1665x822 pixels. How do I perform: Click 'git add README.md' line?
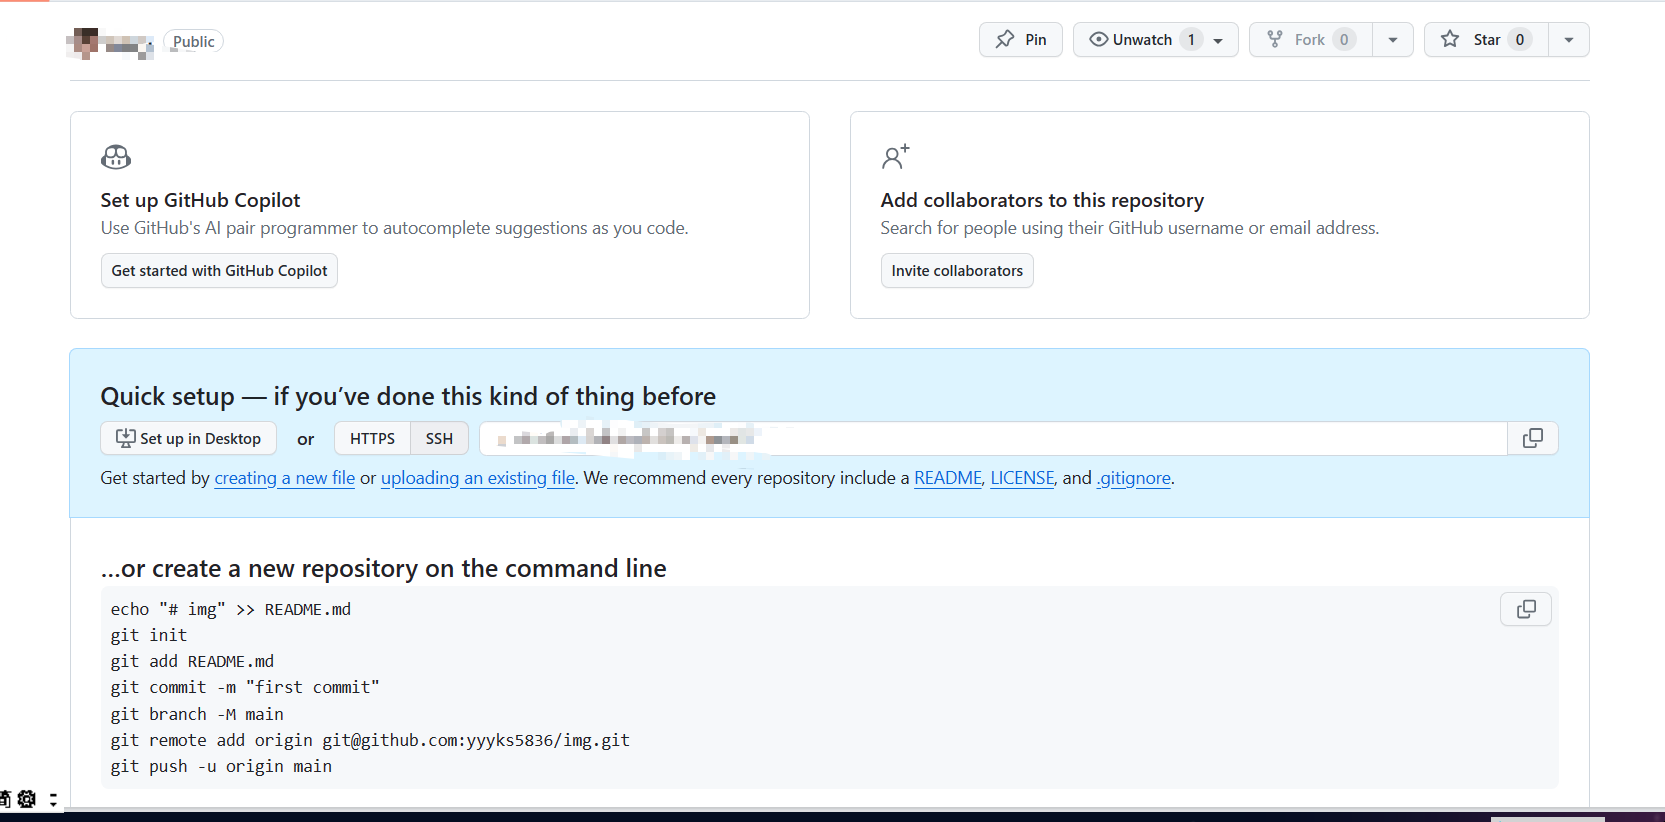[x=192, y=661]
